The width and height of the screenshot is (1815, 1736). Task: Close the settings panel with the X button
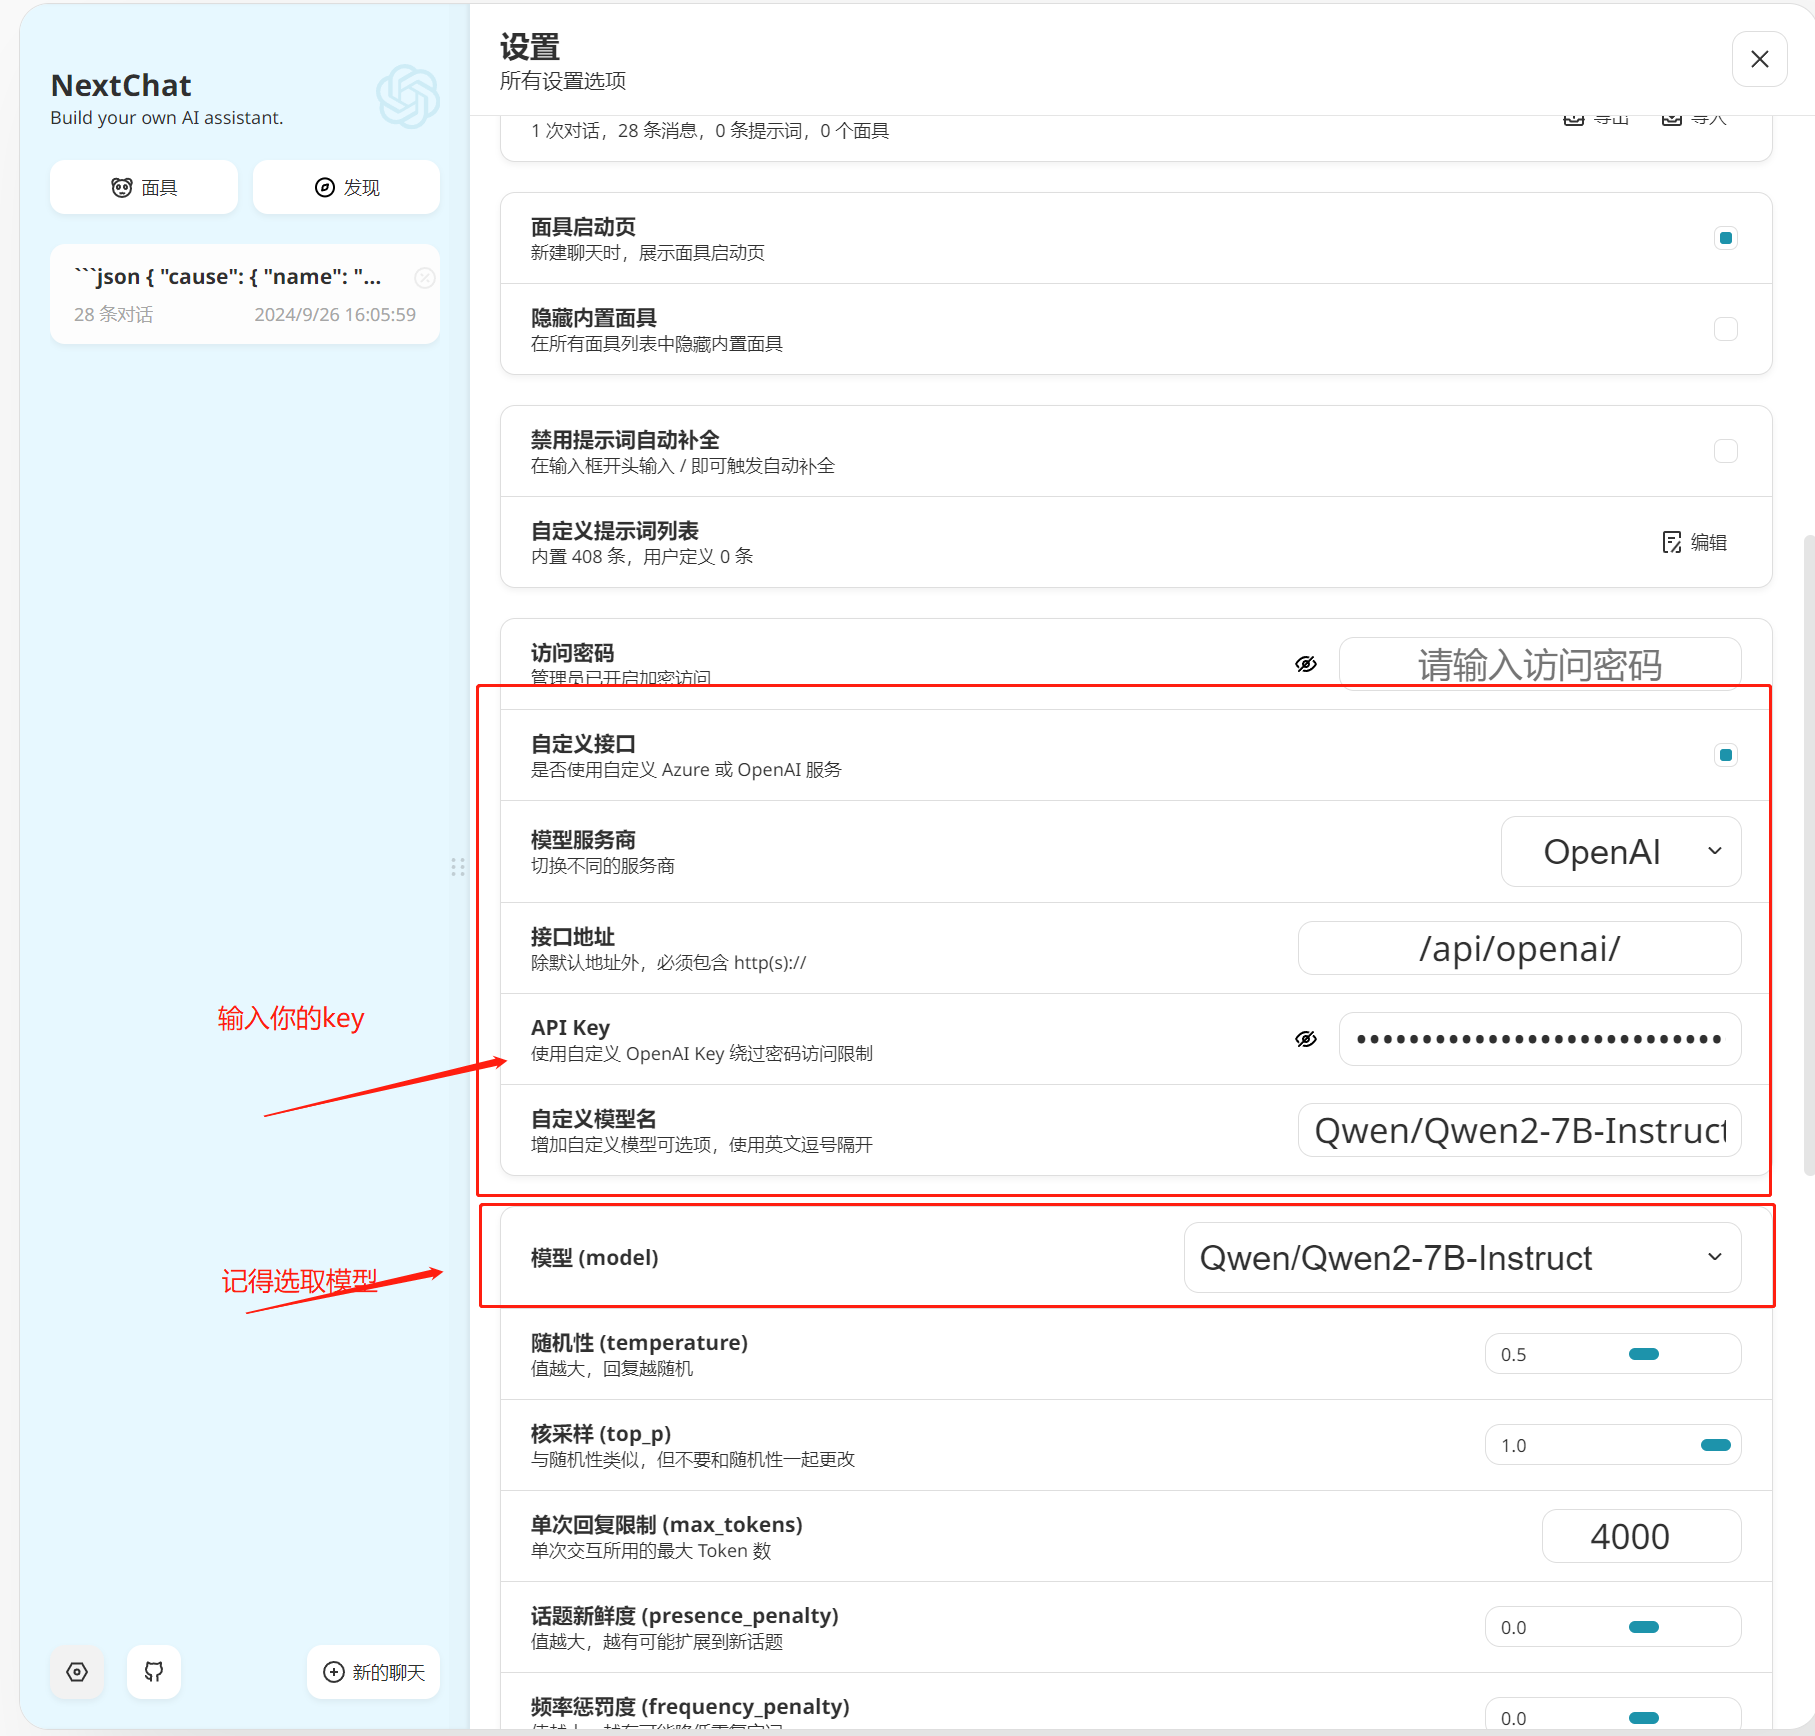1759,59
